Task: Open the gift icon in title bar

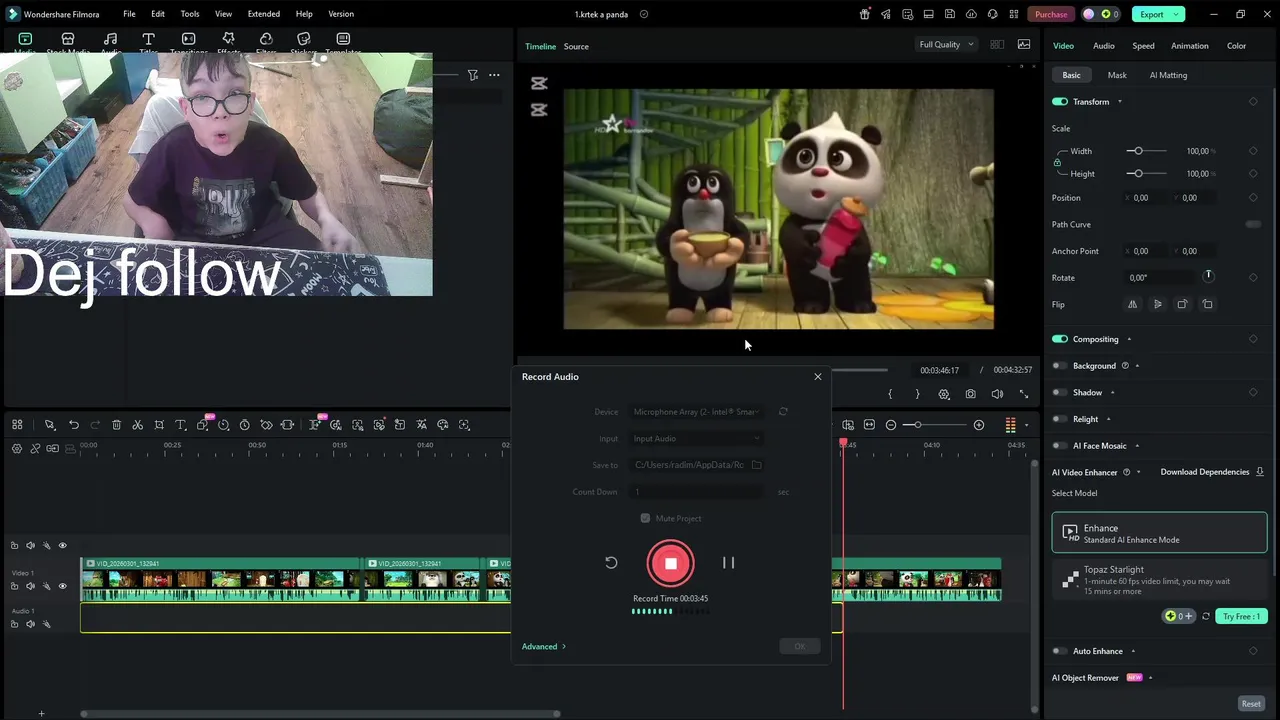Action: coord(865,14)
